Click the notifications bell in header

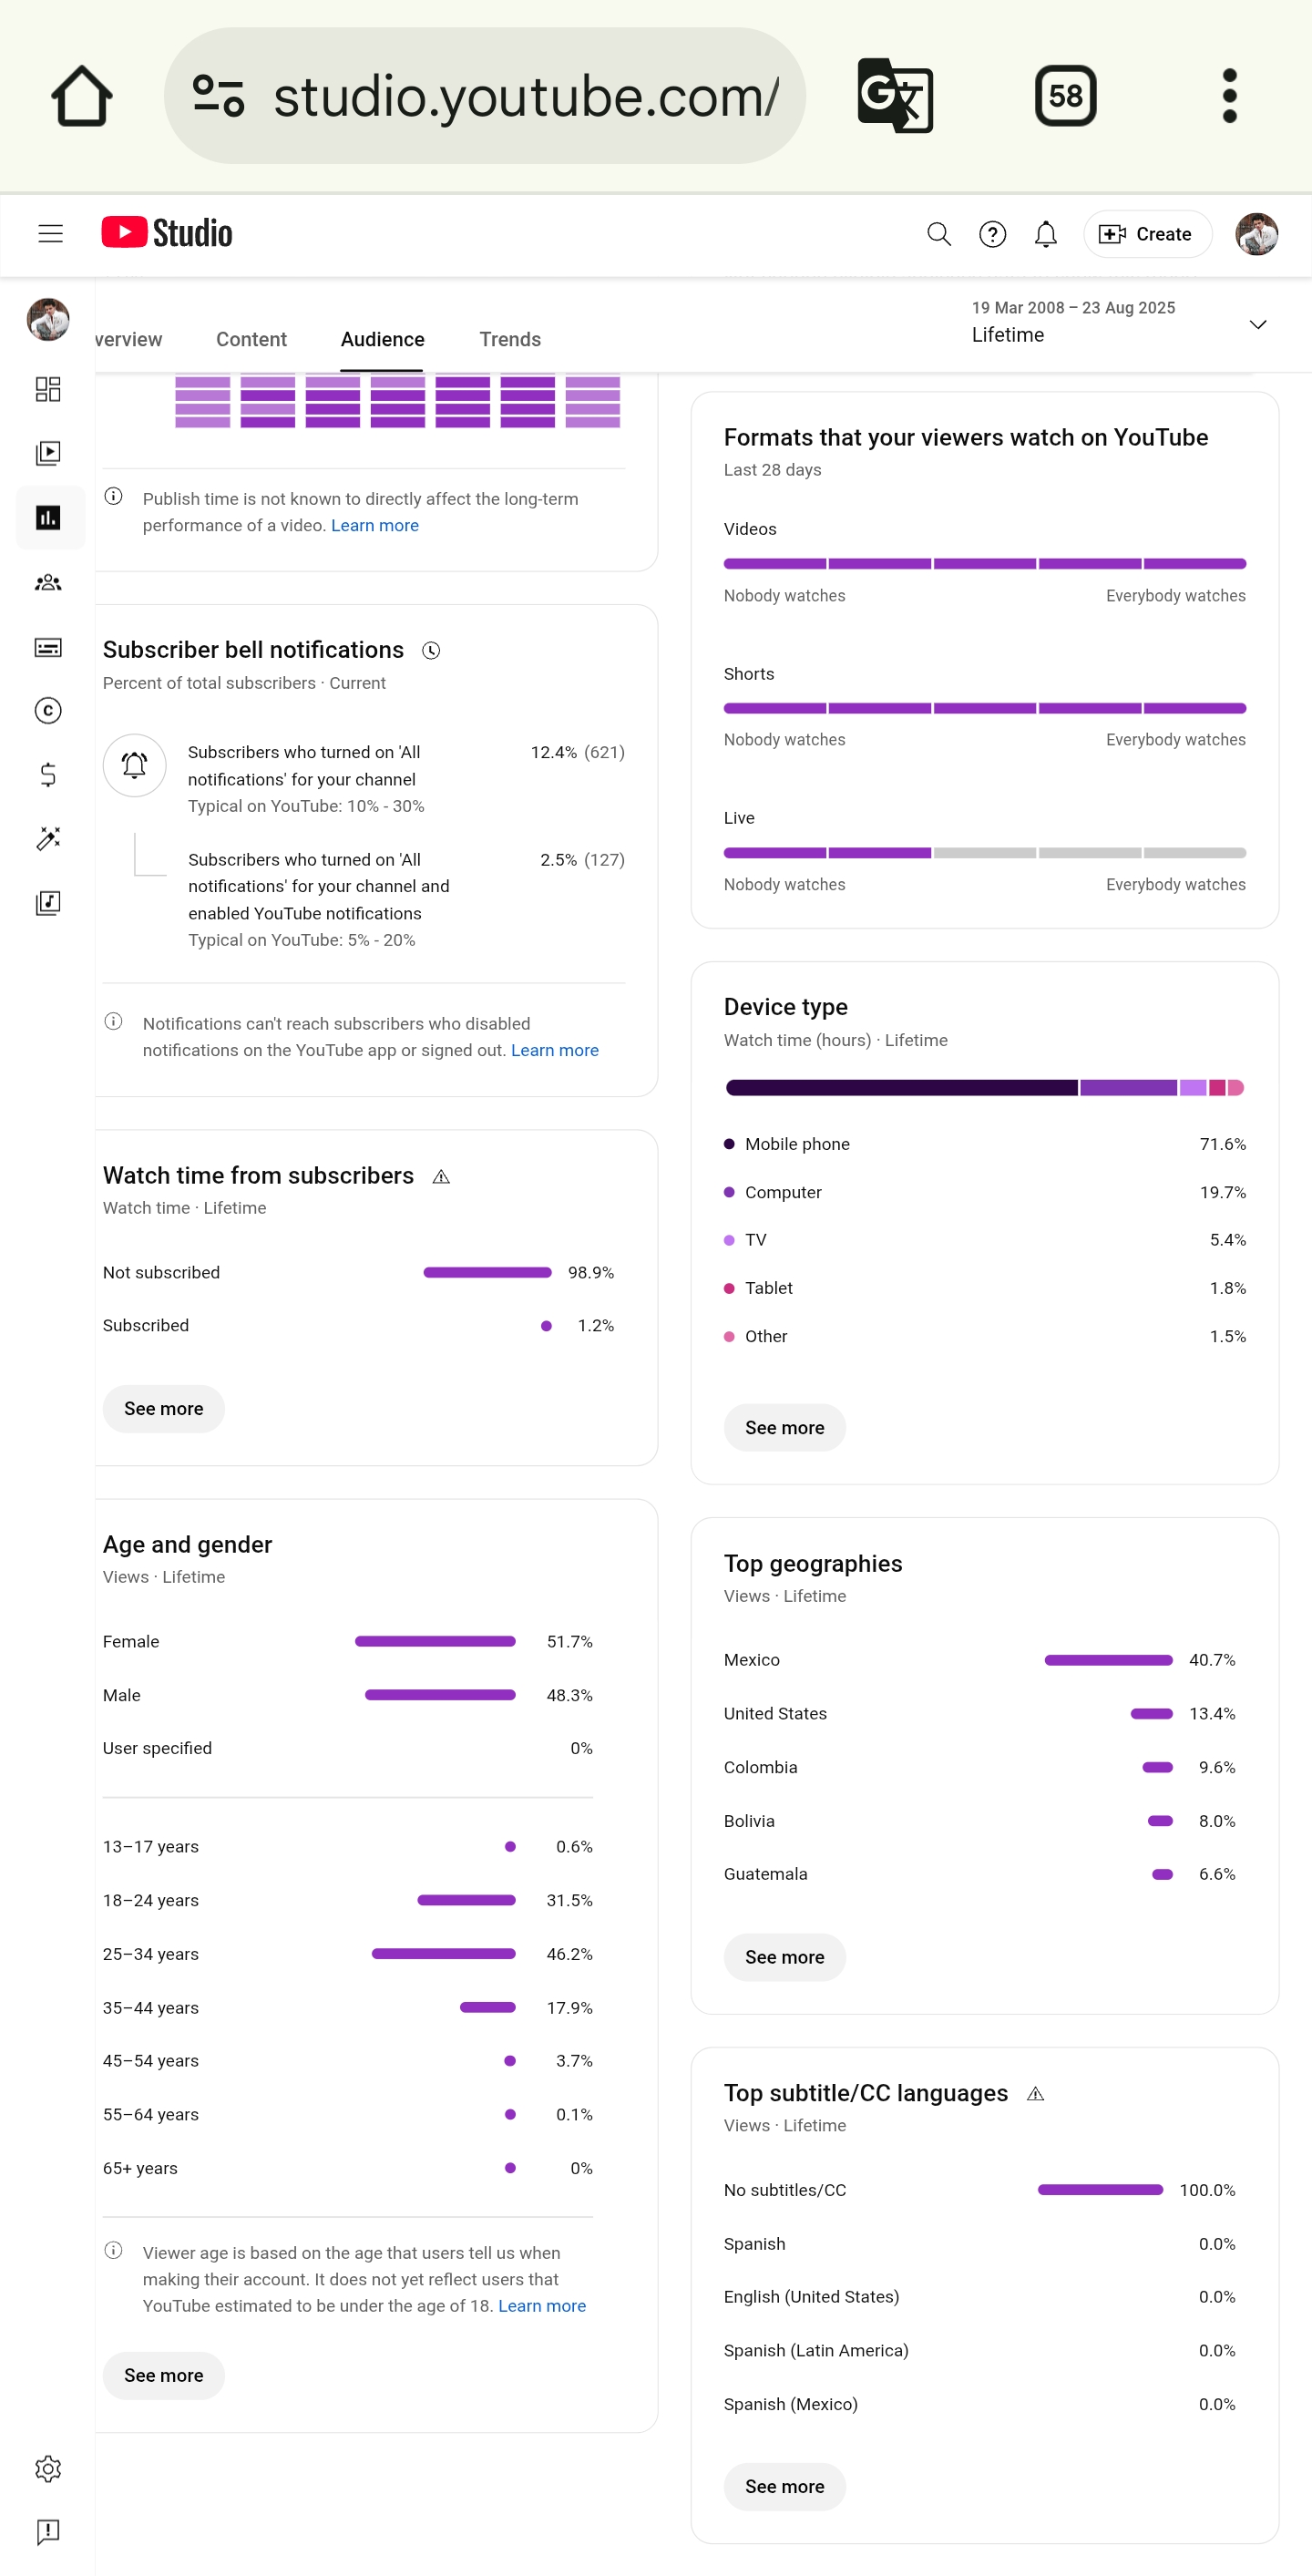(x=1046, y=234)
